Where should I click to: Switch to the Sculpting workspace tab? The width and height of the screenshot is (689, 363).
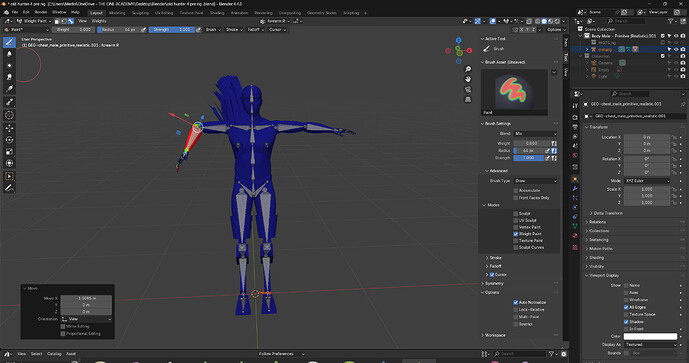pyautogui.click(x=141, y=13)
